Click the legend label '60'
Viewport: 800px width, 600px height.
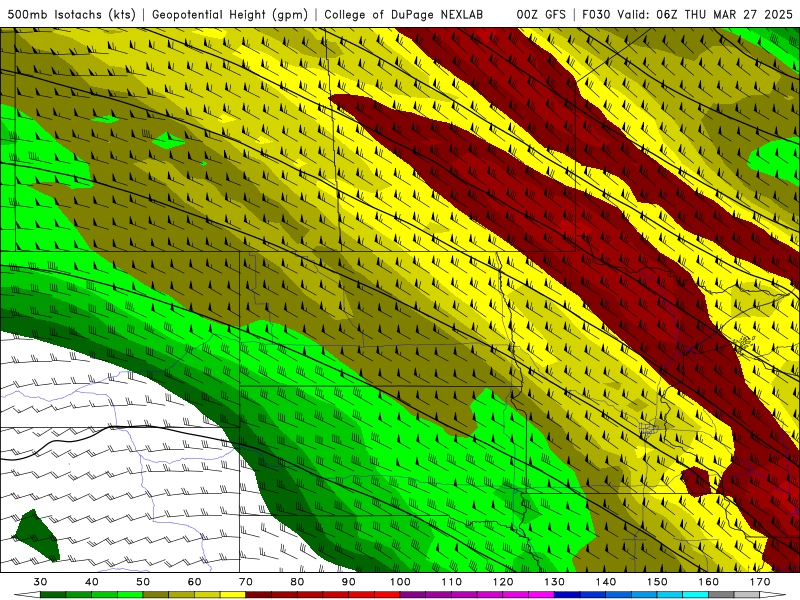194,582
